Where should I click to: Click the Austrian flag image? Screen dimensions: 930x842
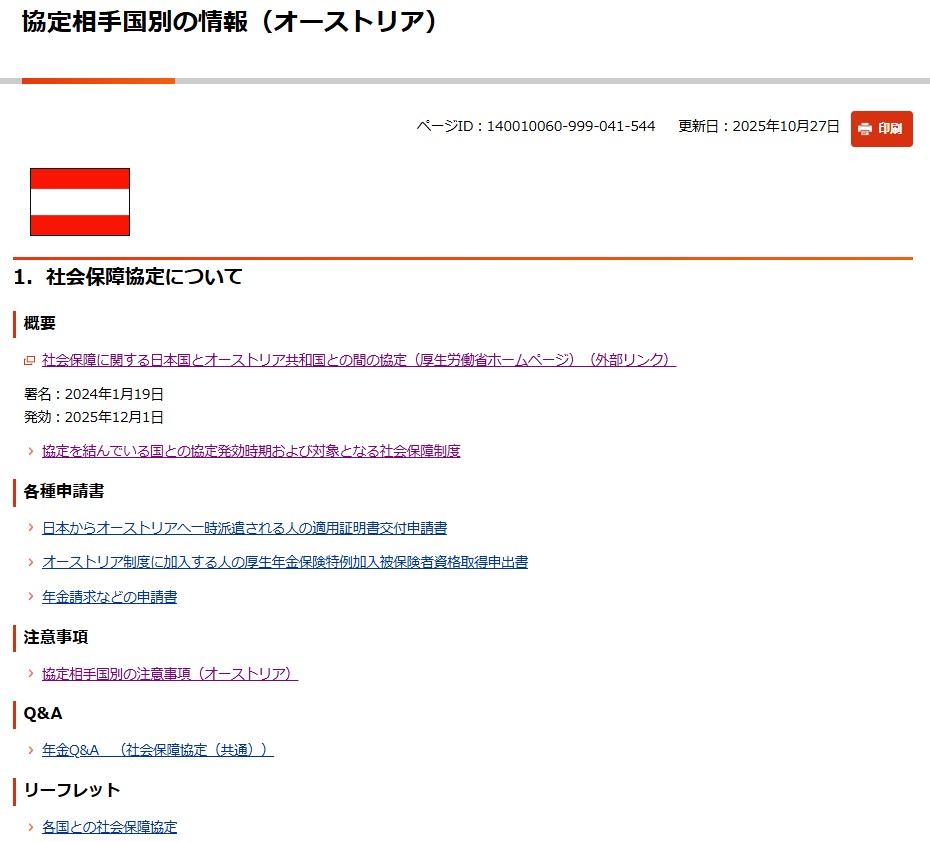point(80,202)
